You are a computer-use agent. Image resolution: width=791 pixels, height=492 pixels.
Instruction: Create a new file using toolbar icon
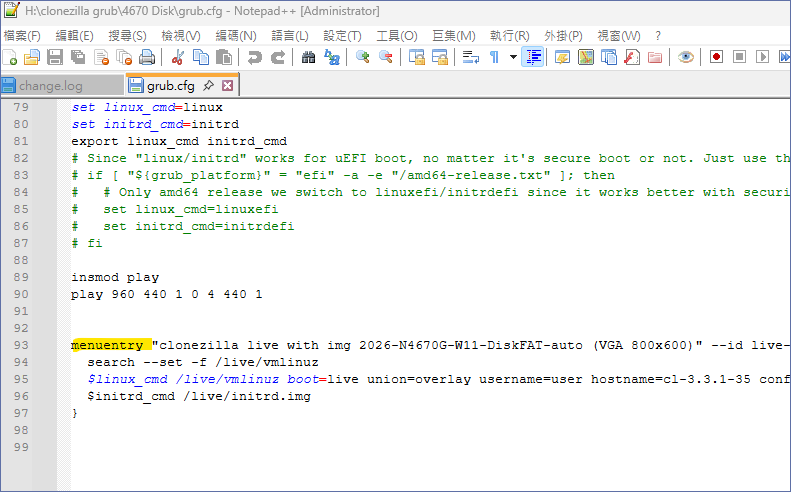11,57
